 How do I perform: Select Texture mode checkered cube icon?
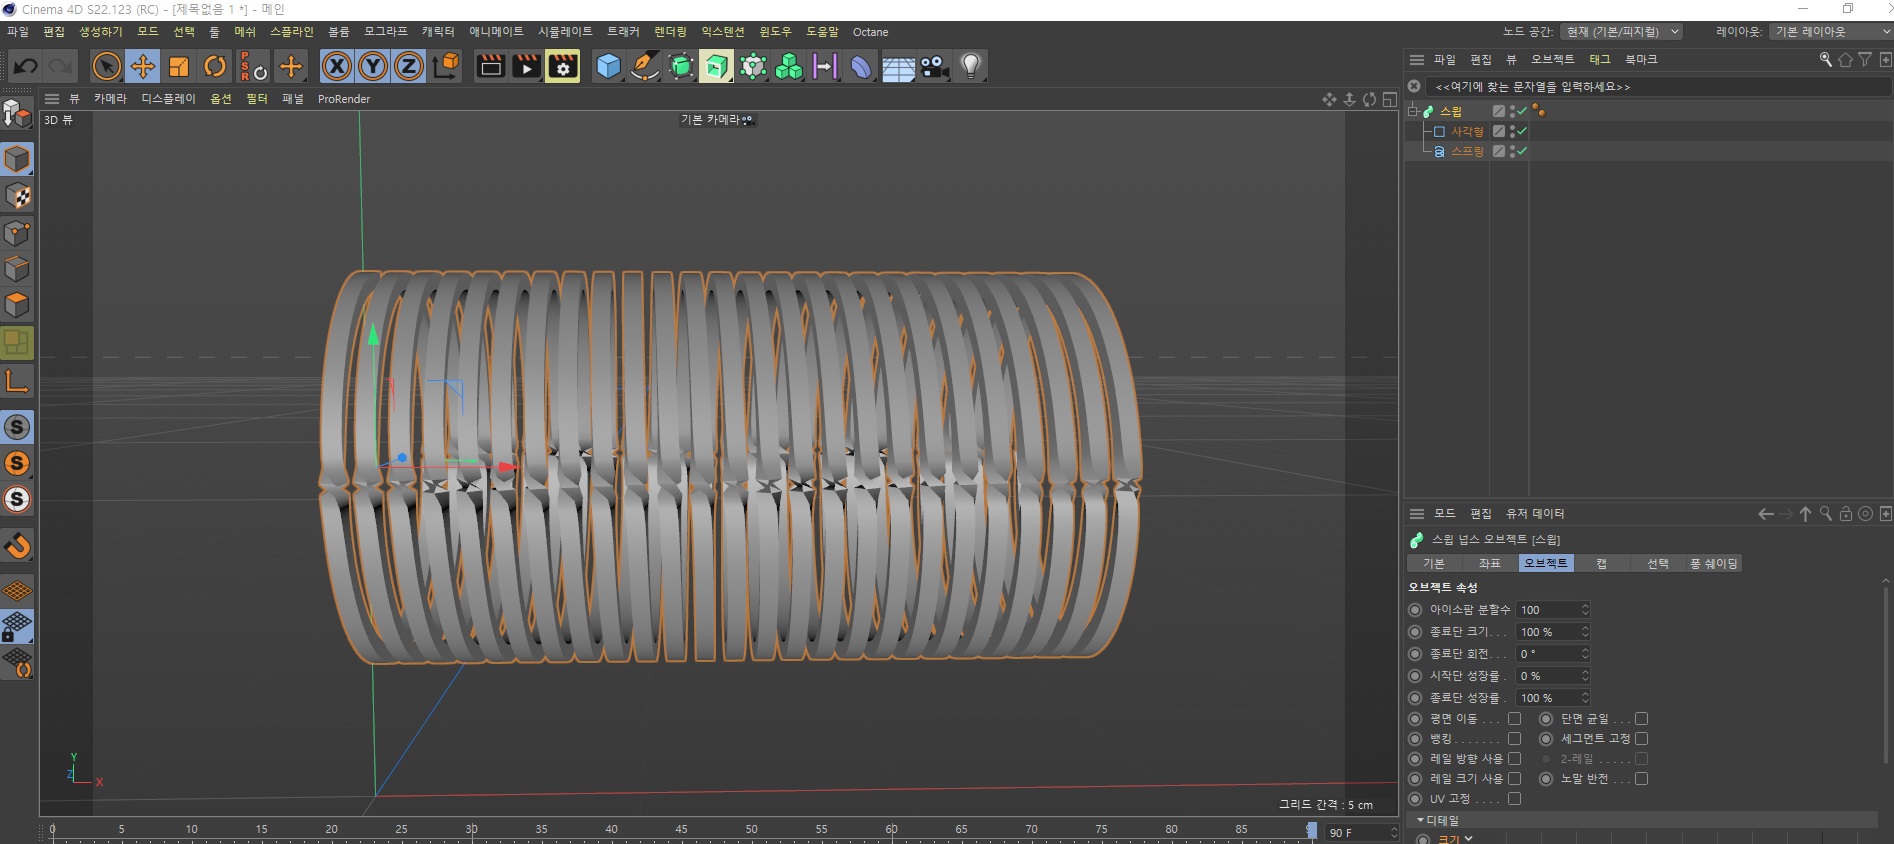[x=17, y=196]
